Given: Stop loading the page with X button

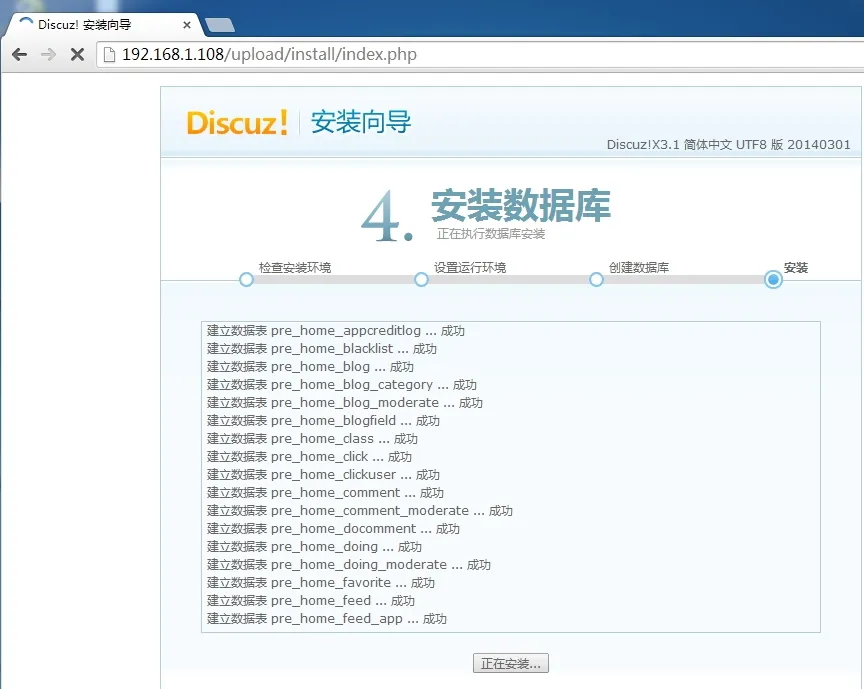Looking at the screenshot, I should coord(78,54).
